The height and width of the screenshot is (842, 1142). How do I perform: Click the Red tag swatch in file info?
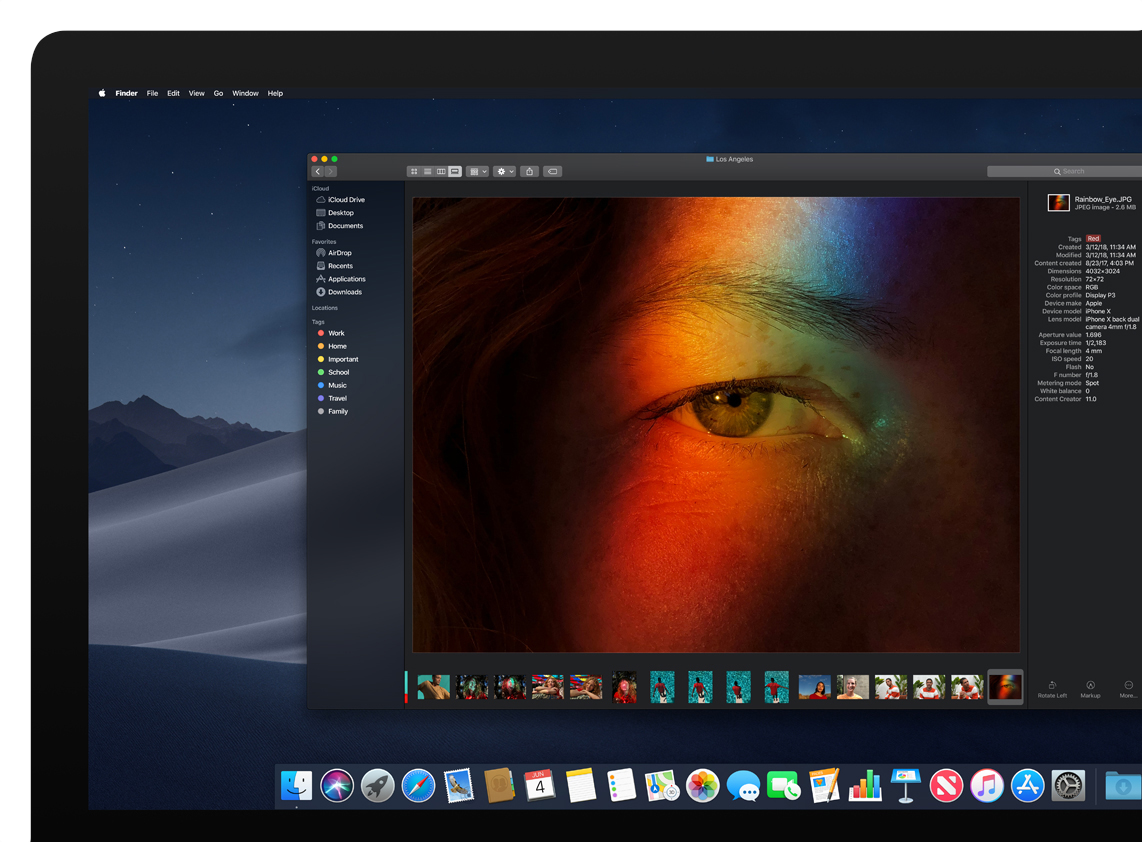(x=1092, y=238)
